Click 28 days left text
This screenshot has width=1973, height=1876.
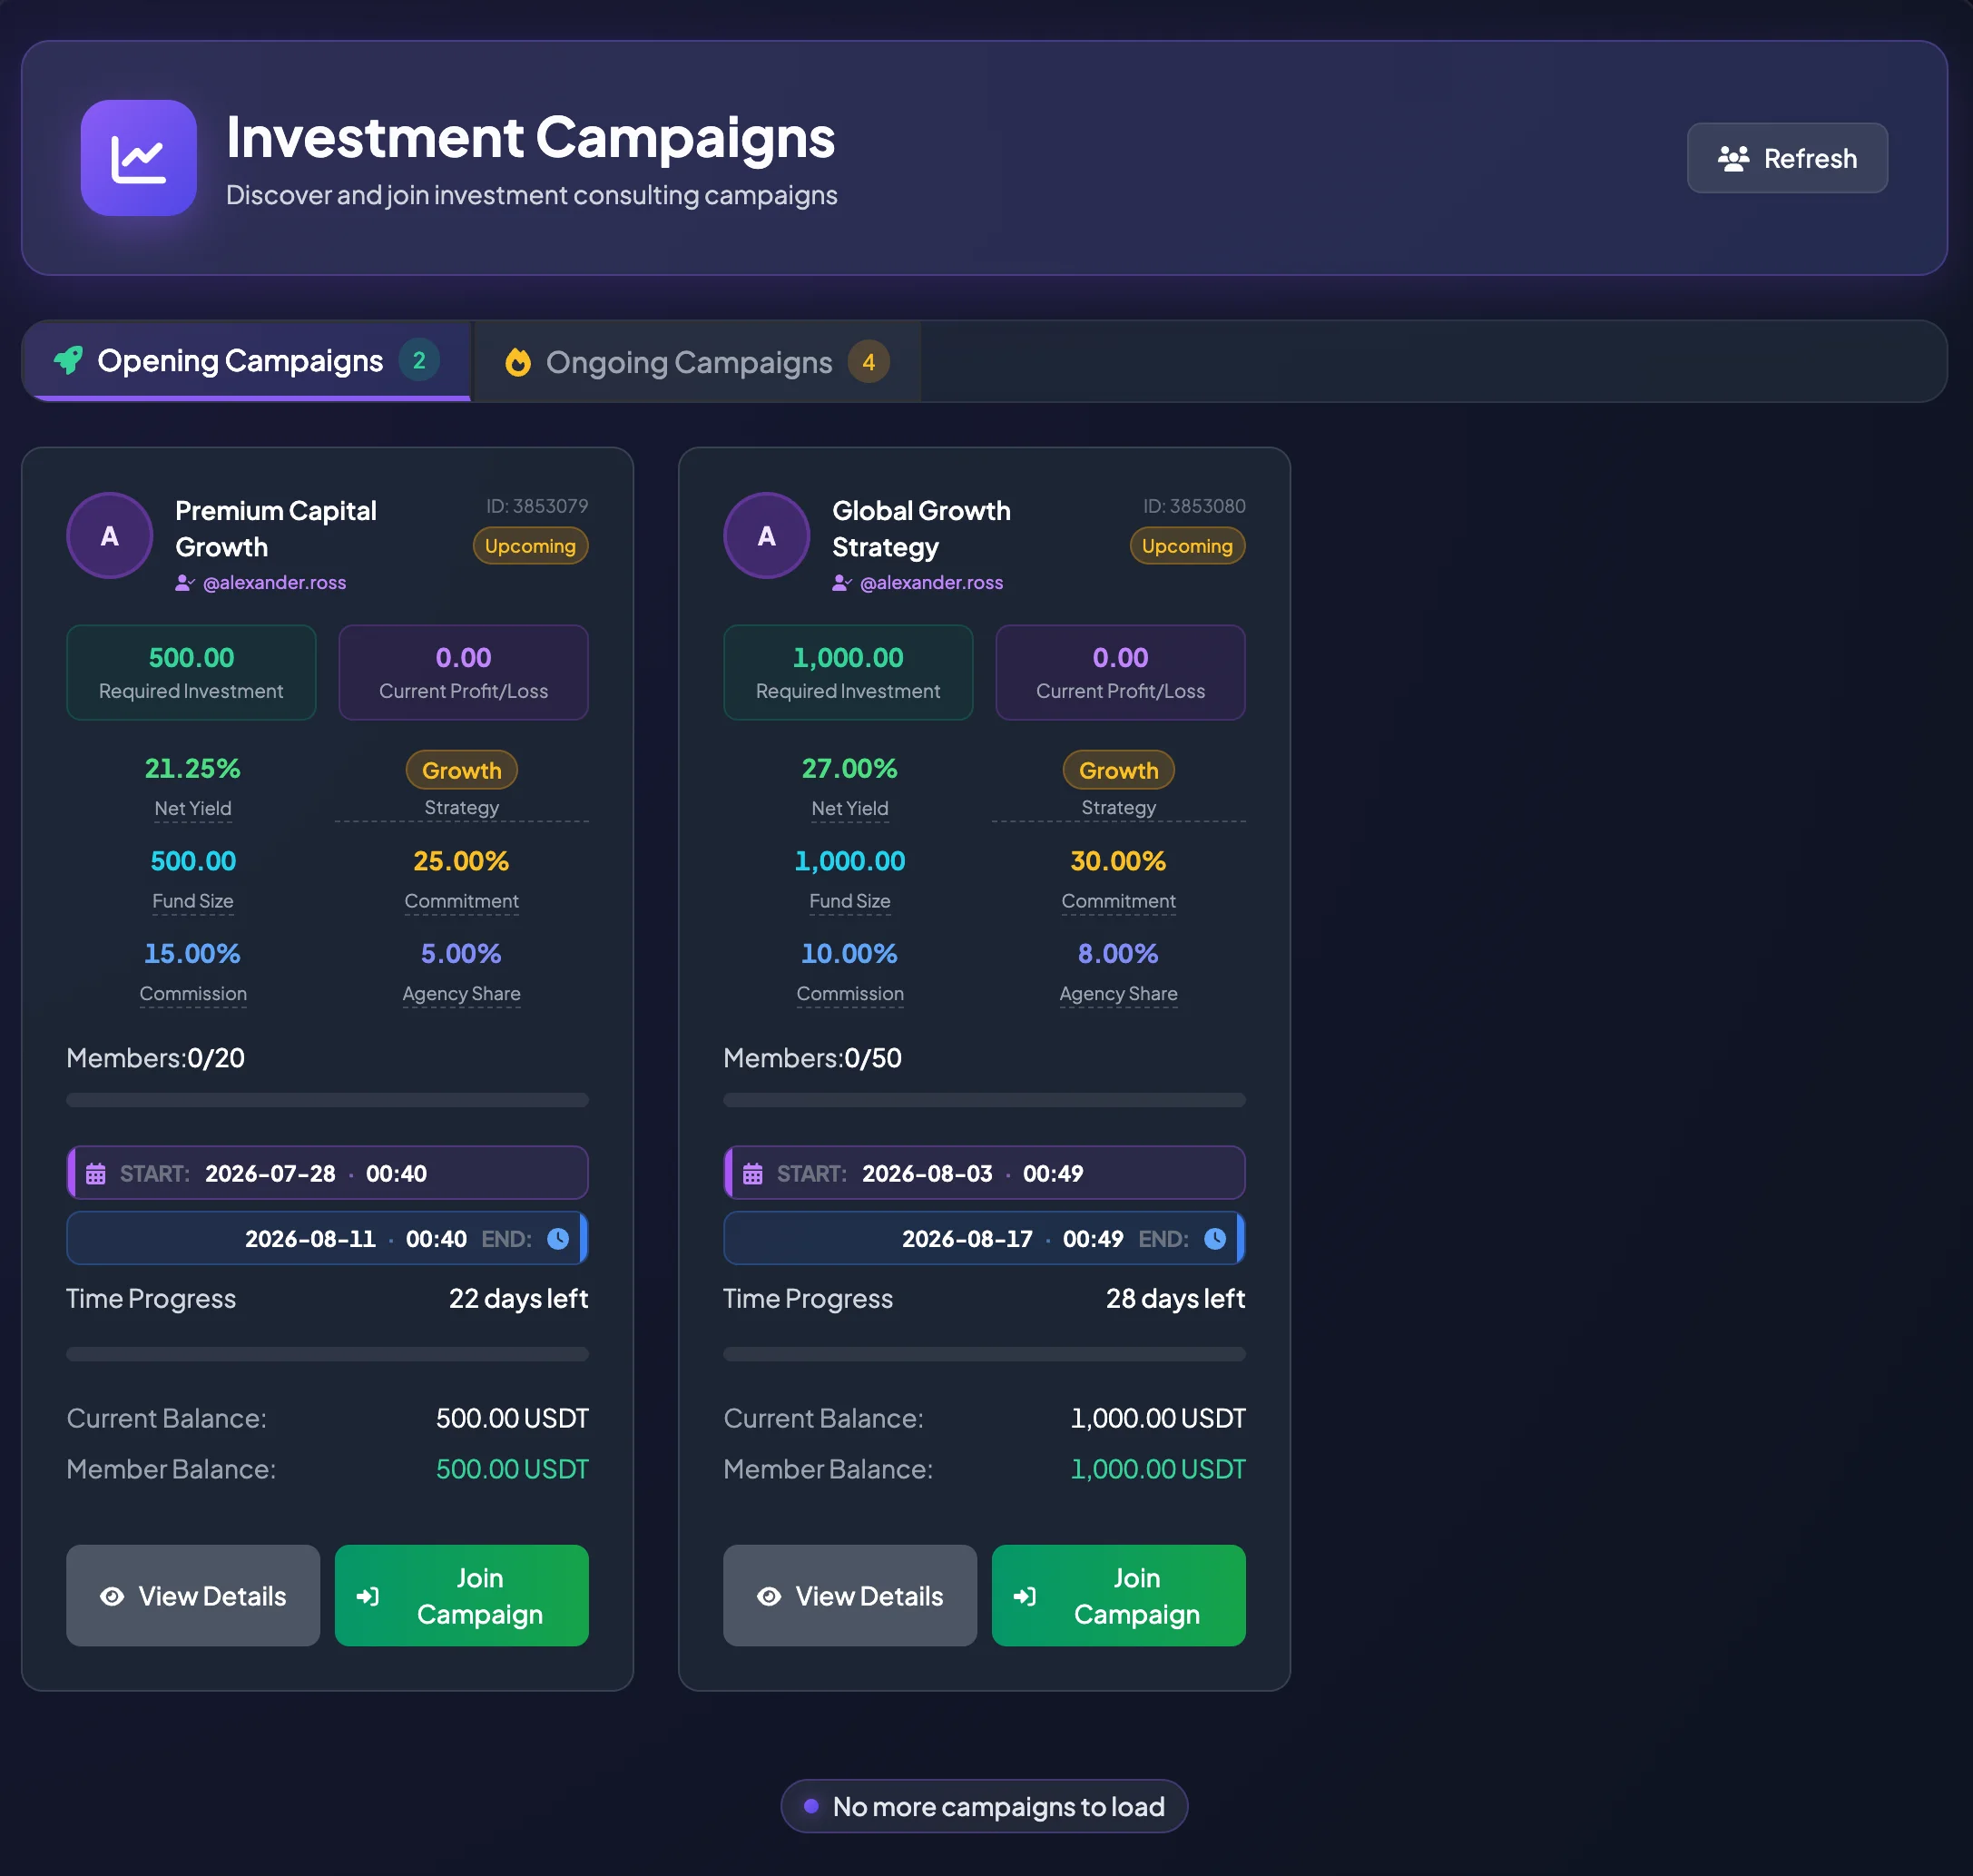pos(1176,1298)
